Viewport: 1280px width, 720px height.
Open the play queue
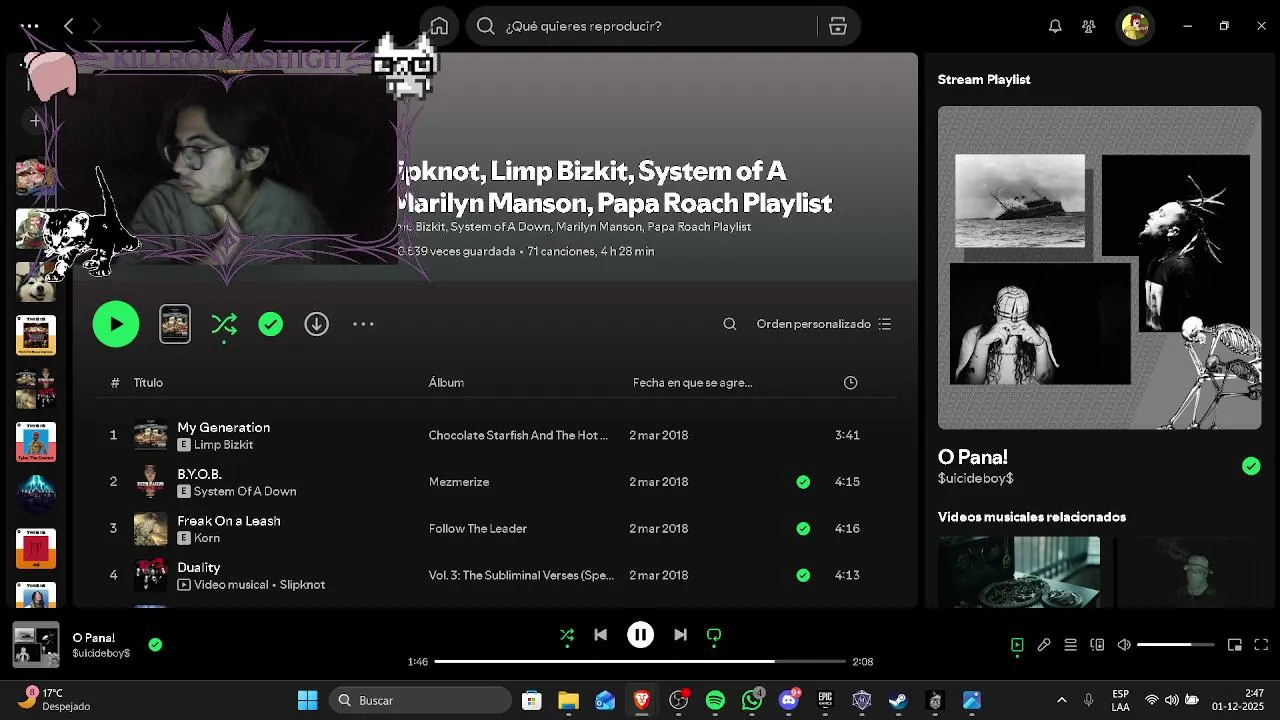pos(1070,645)
